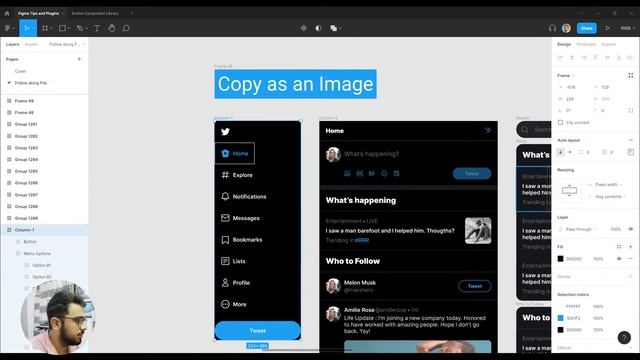640x360 pixels.
Task: Click the align horizontal centers icon
Action: point(572,58)
